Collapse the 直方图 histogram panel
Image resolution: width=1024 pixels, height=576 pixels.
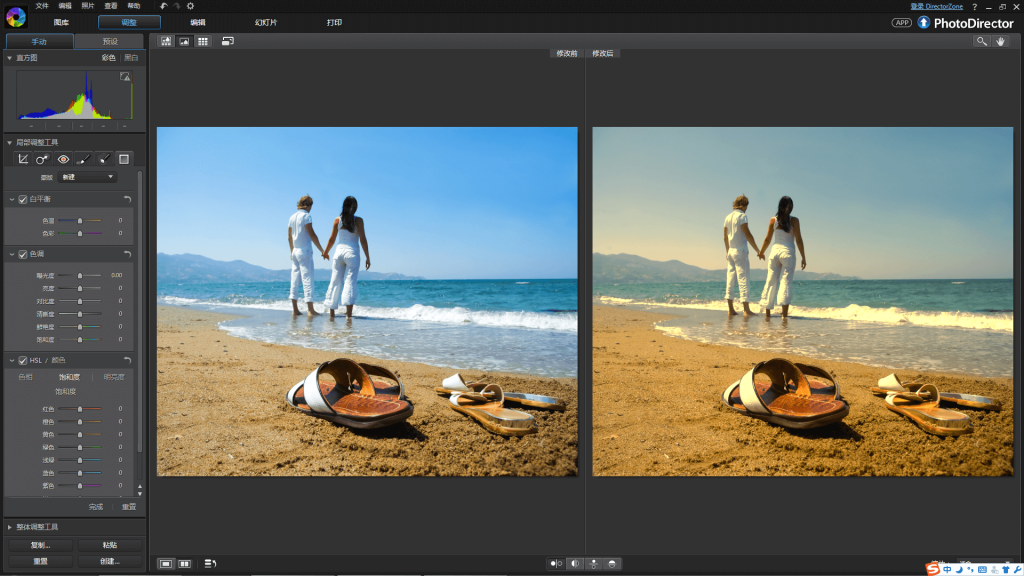[x=10, y=58]
